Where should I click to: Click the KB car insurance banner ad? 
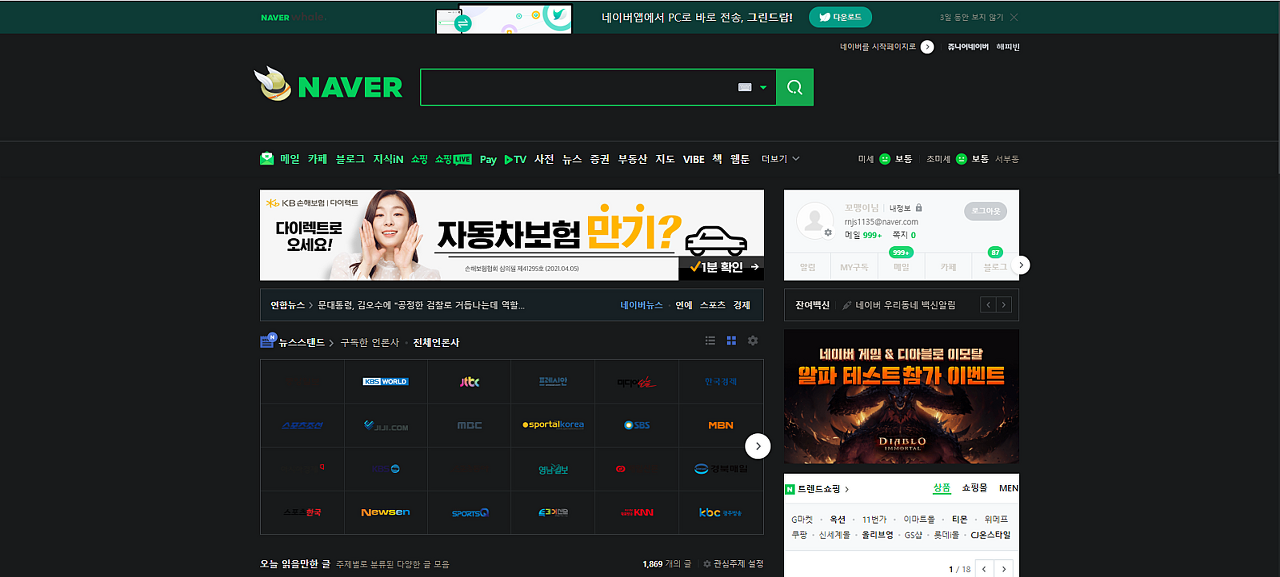click(512, 235)
